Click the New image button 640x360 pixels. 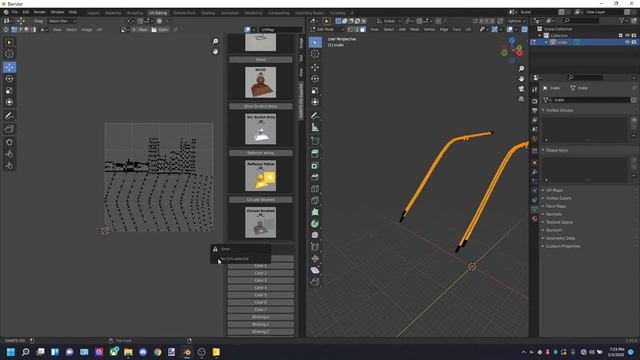[x=140, y=29]
